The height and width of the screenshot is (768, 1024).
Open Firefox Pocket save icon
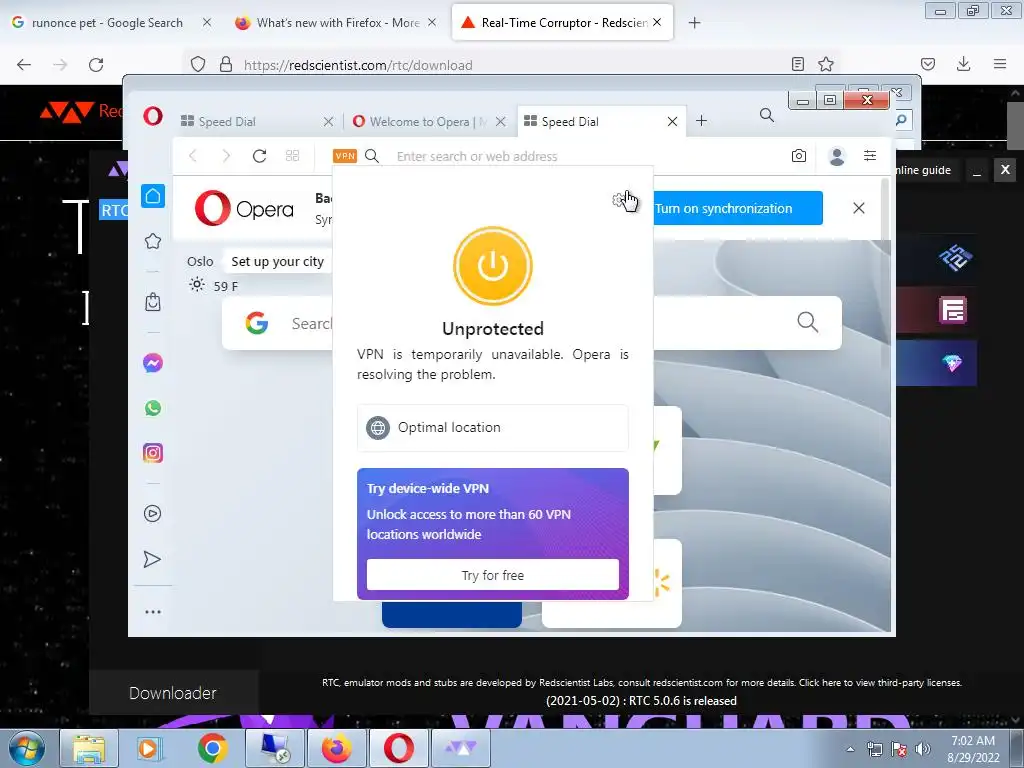[928, 64]
